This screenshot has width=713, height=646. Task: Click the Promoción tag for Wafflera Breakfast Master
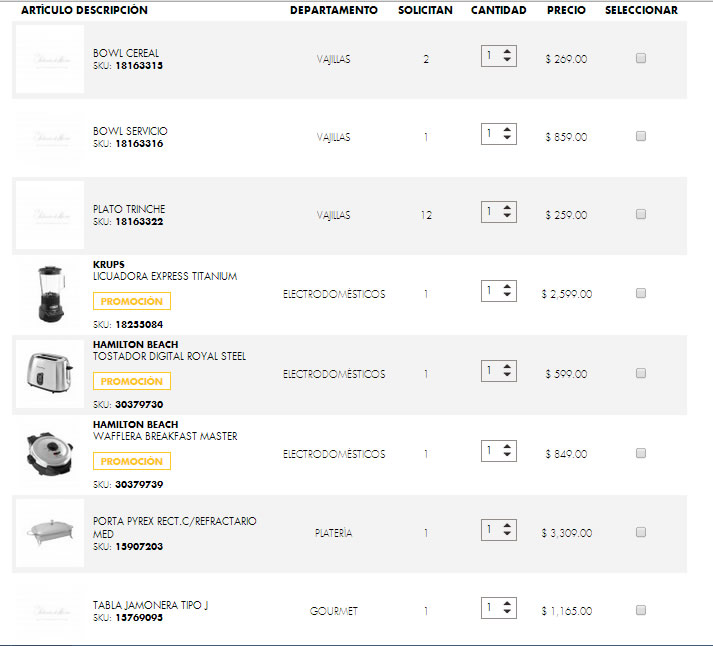coord(132,461)
